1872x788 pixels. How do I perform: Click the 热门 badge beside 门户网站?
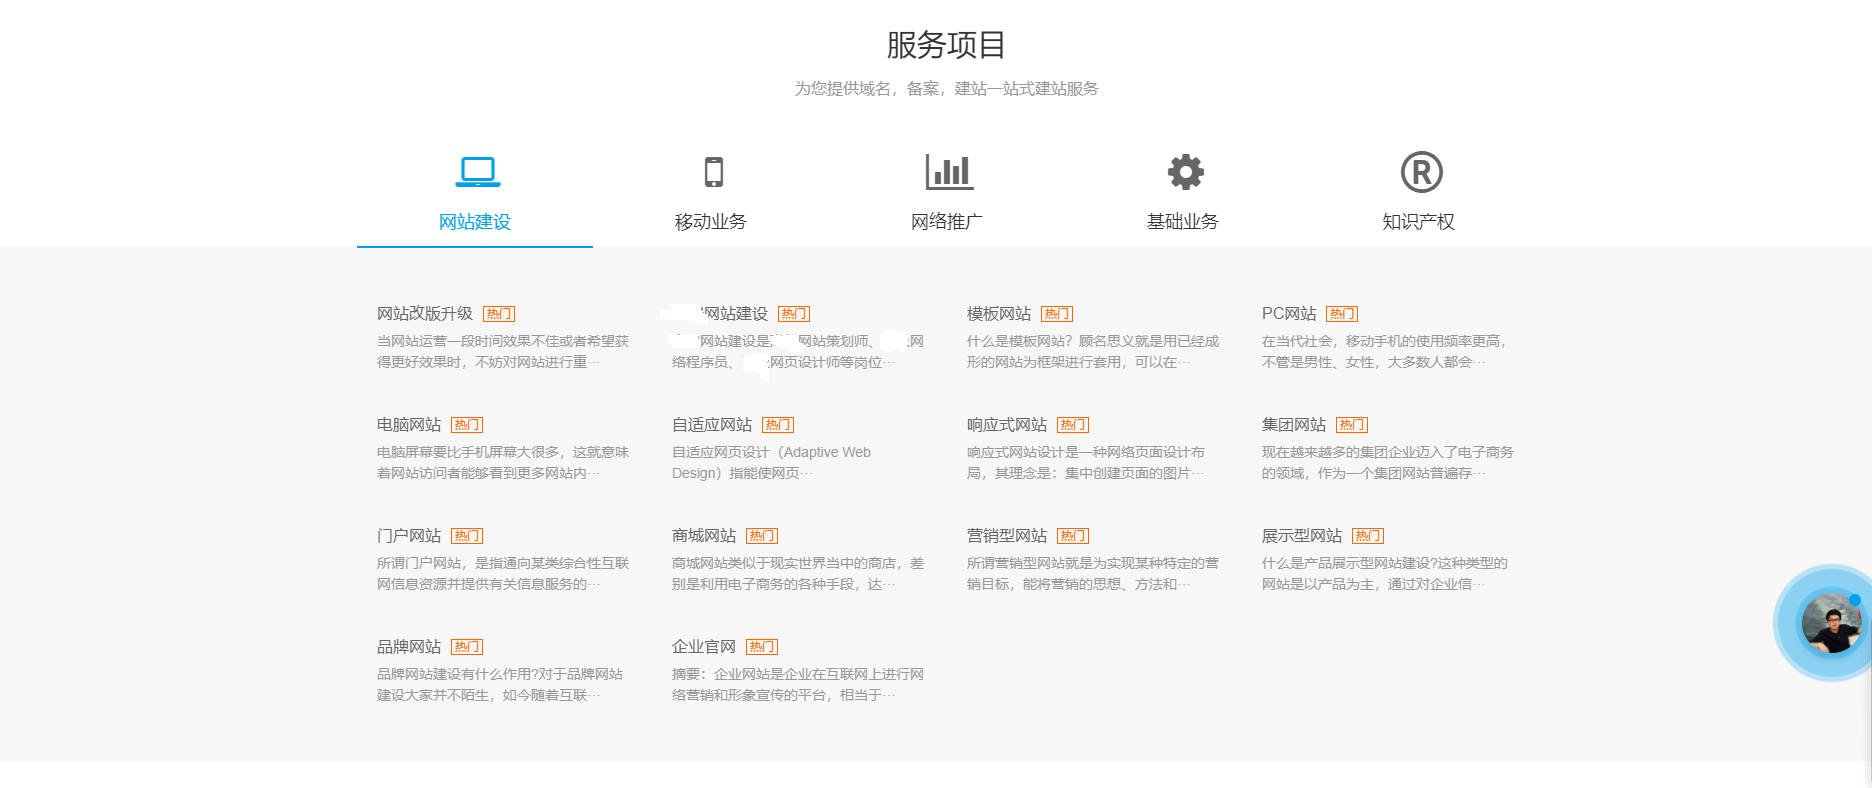point(467,536)
